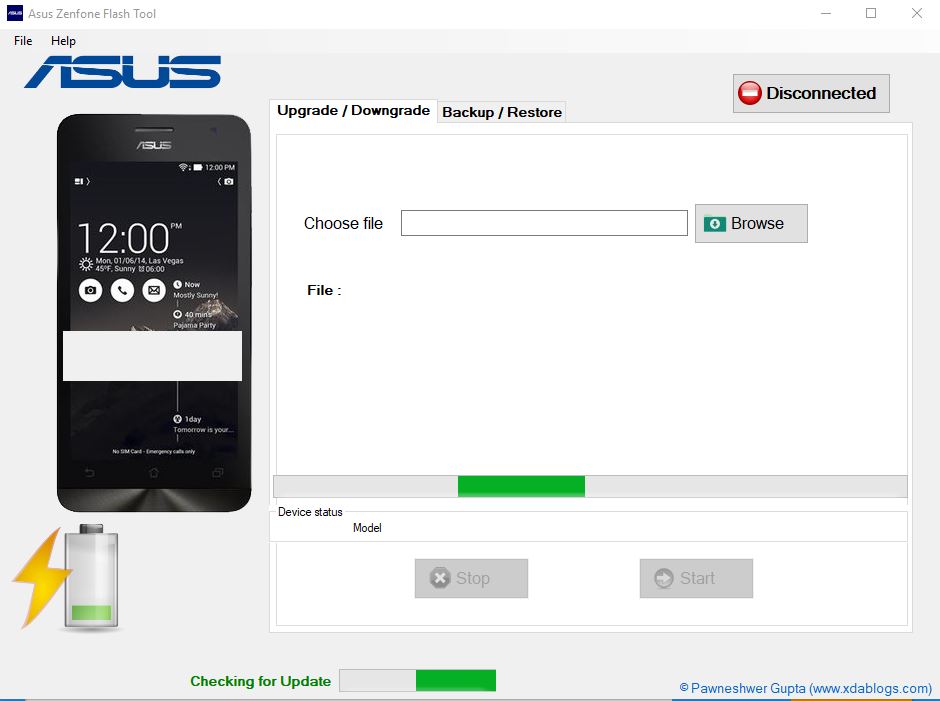Screen dimensions: 940x701
Task: Click the battery charging icon
Action: [67, 578]
